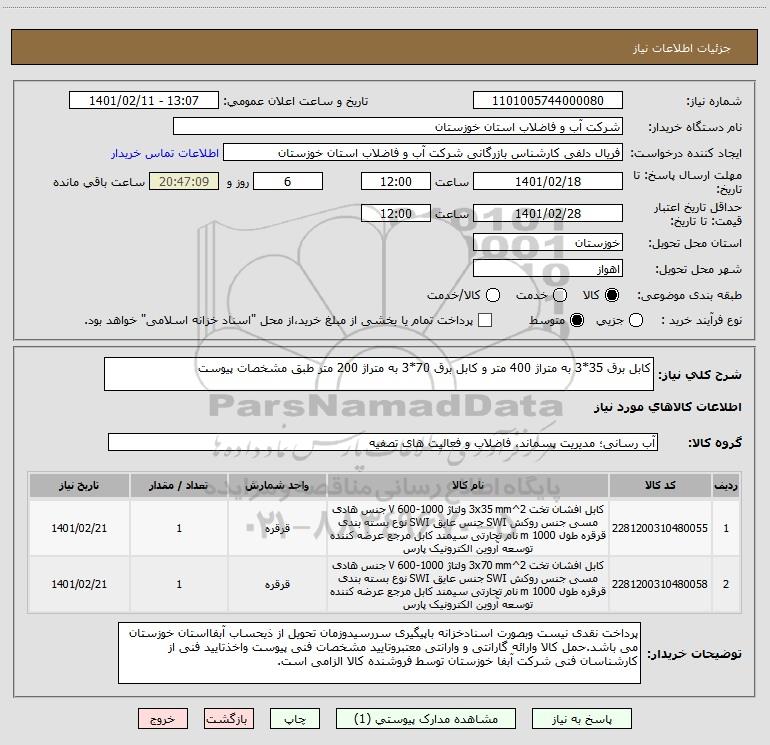Click the price validity time 12:00 field

point(396,213)
